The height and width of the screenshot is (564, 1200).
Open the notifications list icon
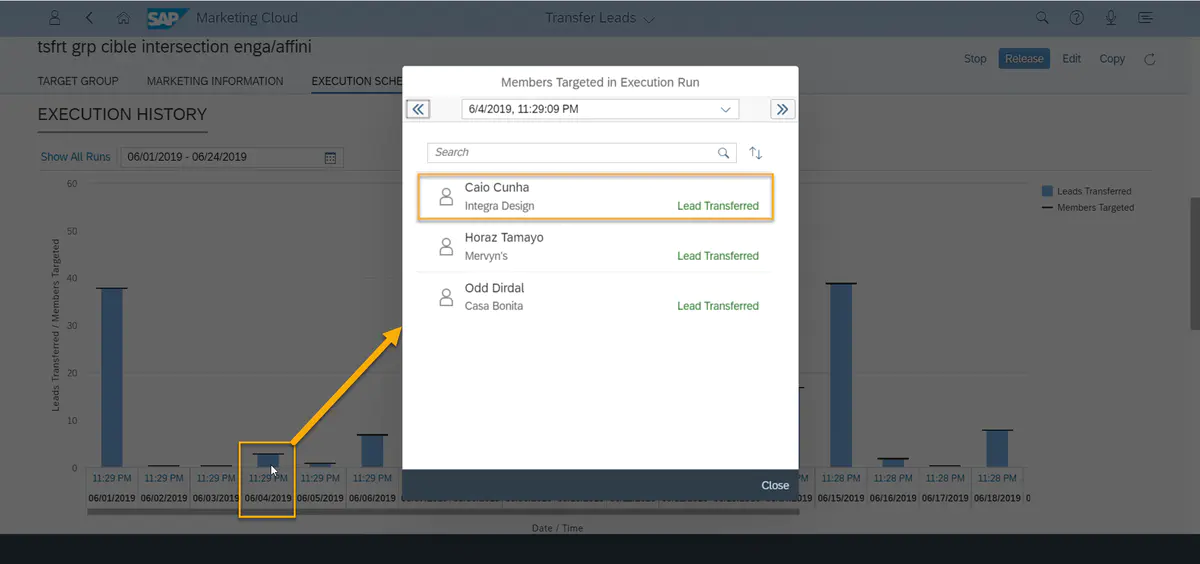click(1145, 18)
